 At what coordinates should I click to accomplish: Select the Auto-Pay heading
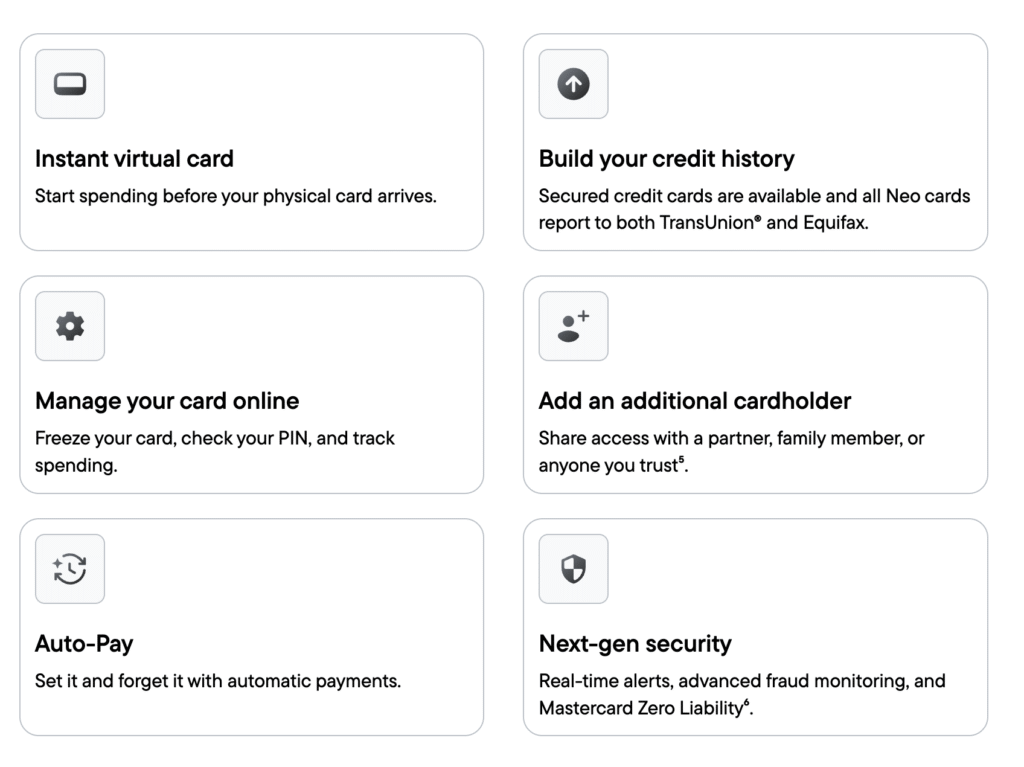pos(84,644)
